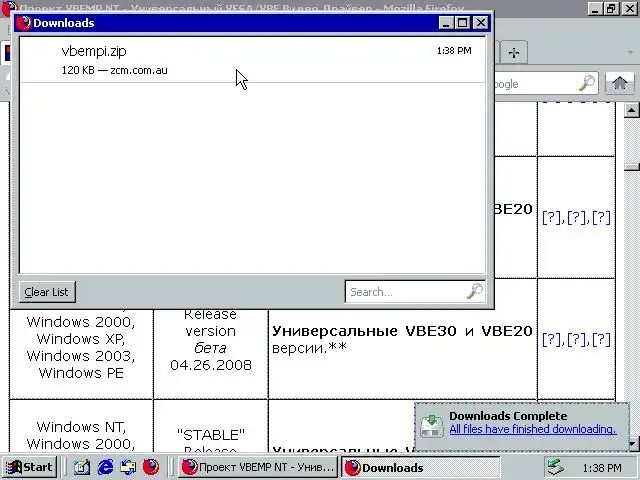Launch Internet Explorer from Quick Launch

pos(105,467)
